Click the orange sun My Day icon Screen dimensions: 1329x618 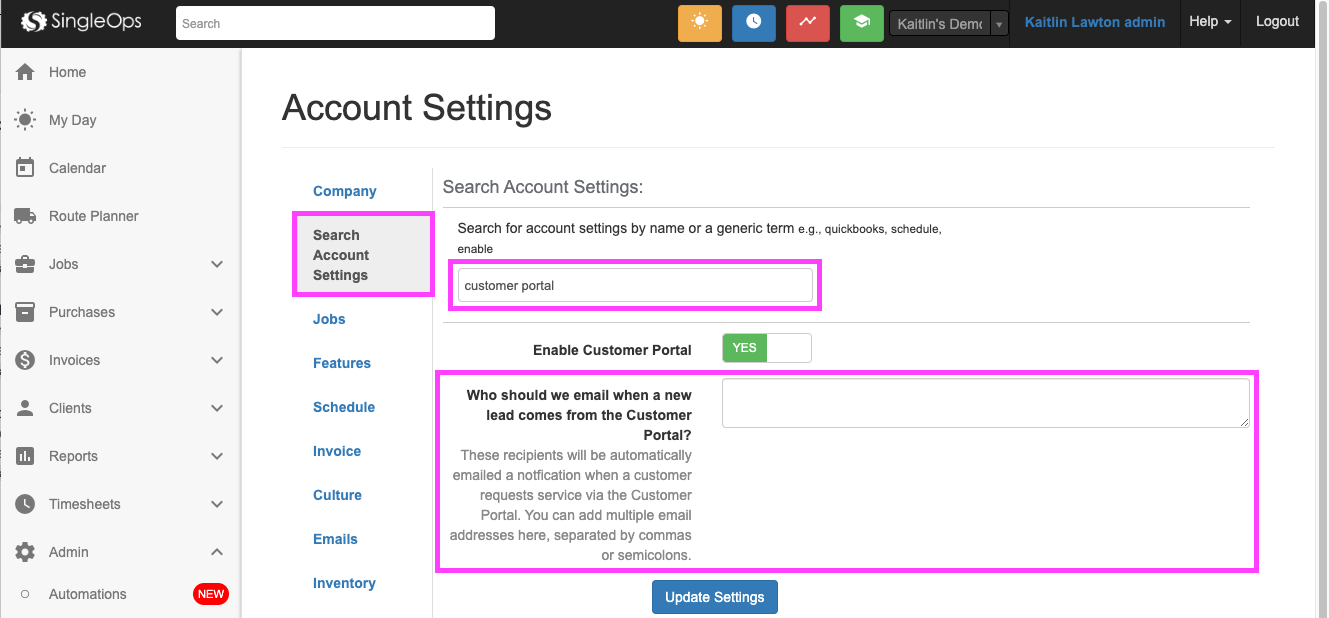(x=699, y=23)
